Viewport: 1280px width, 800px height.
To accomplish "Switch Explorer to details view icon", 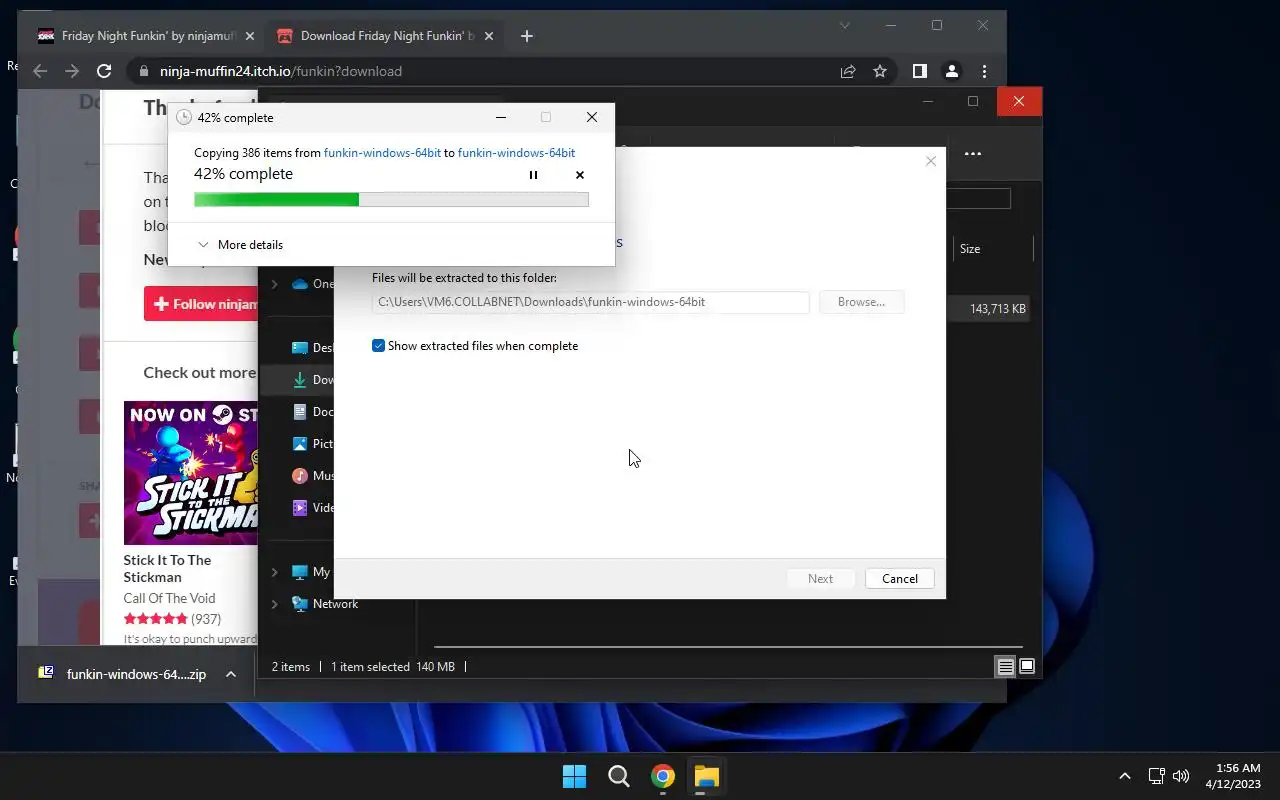I will click(1006, 667).
